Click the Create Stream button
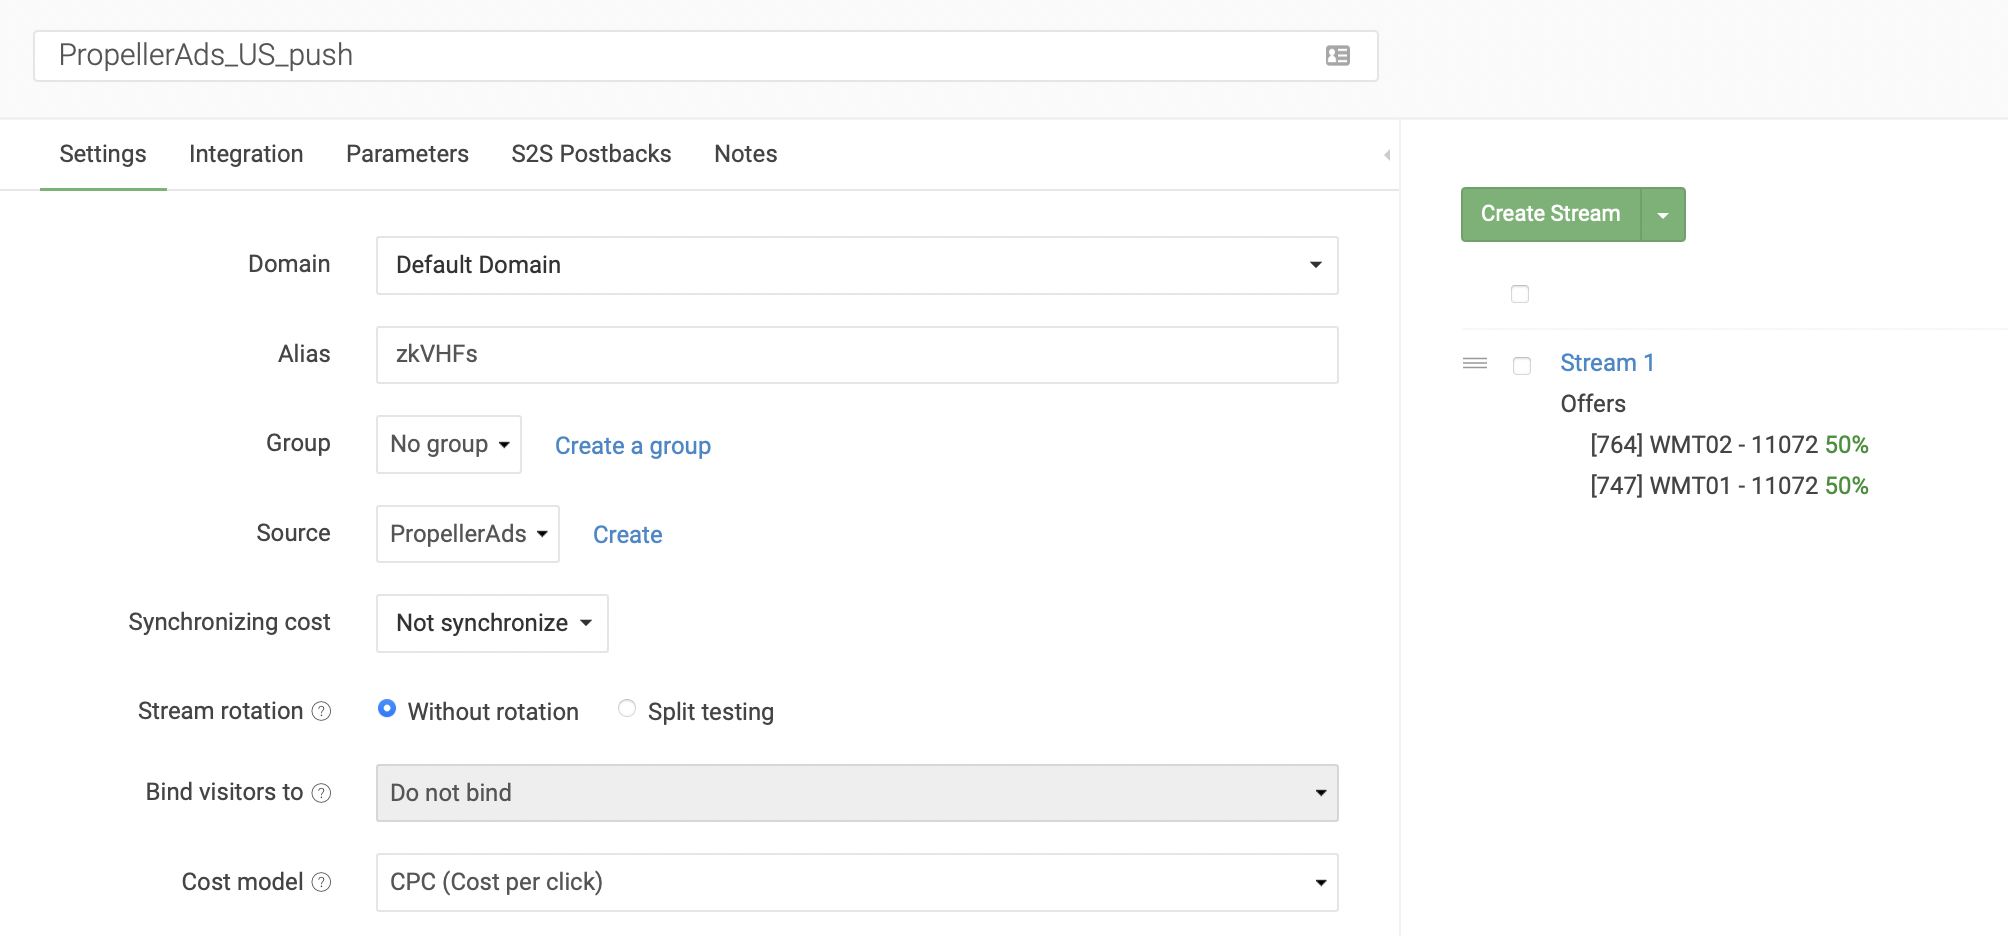The image size is (2008, 936). pyautogui.click(x=1551, y=214)
